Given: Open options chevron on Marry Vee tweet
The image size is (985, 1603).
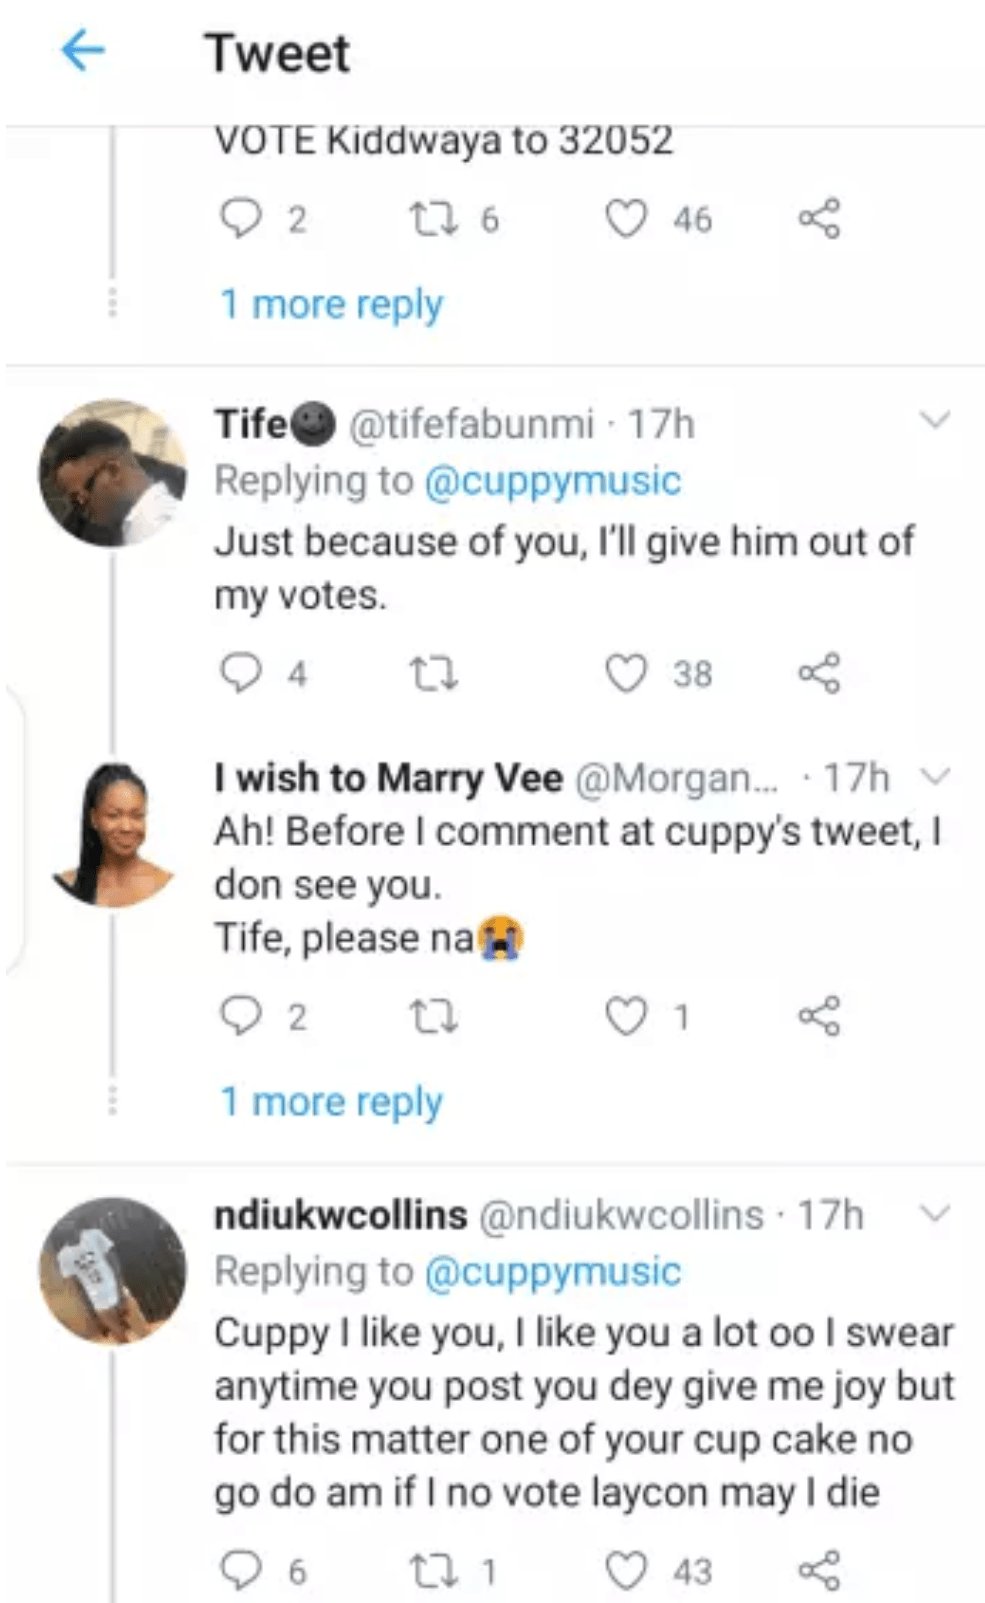Looking at the screenshot, I should pos(934,775).
